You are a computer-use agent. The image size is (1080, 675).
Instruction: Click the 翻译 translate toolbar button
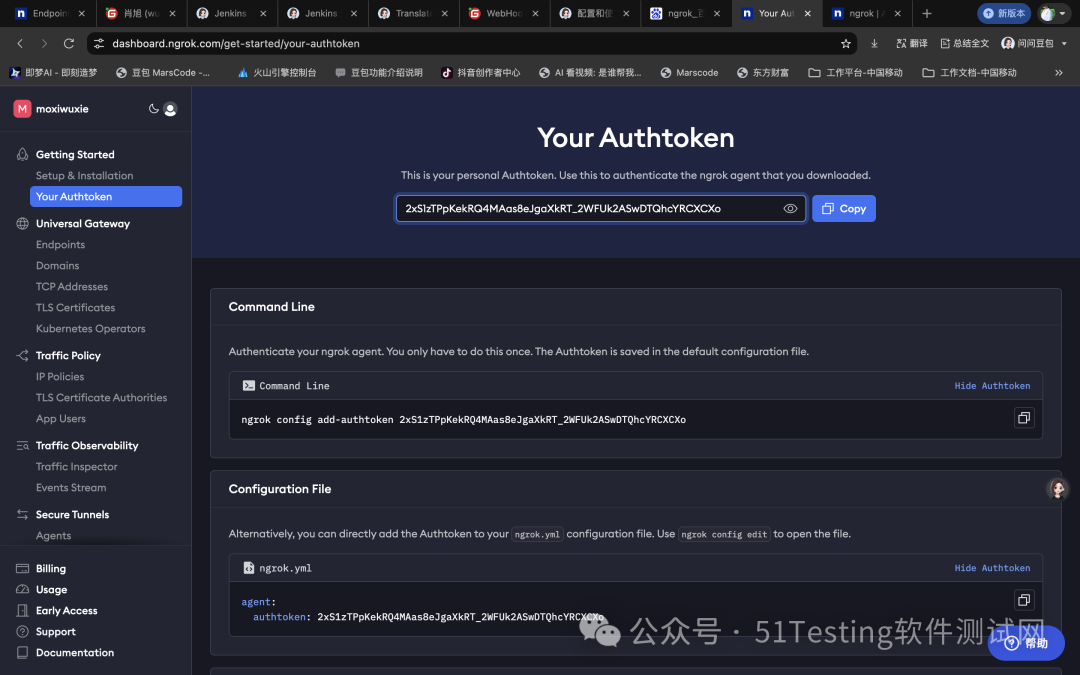click(x=911, y=43)
